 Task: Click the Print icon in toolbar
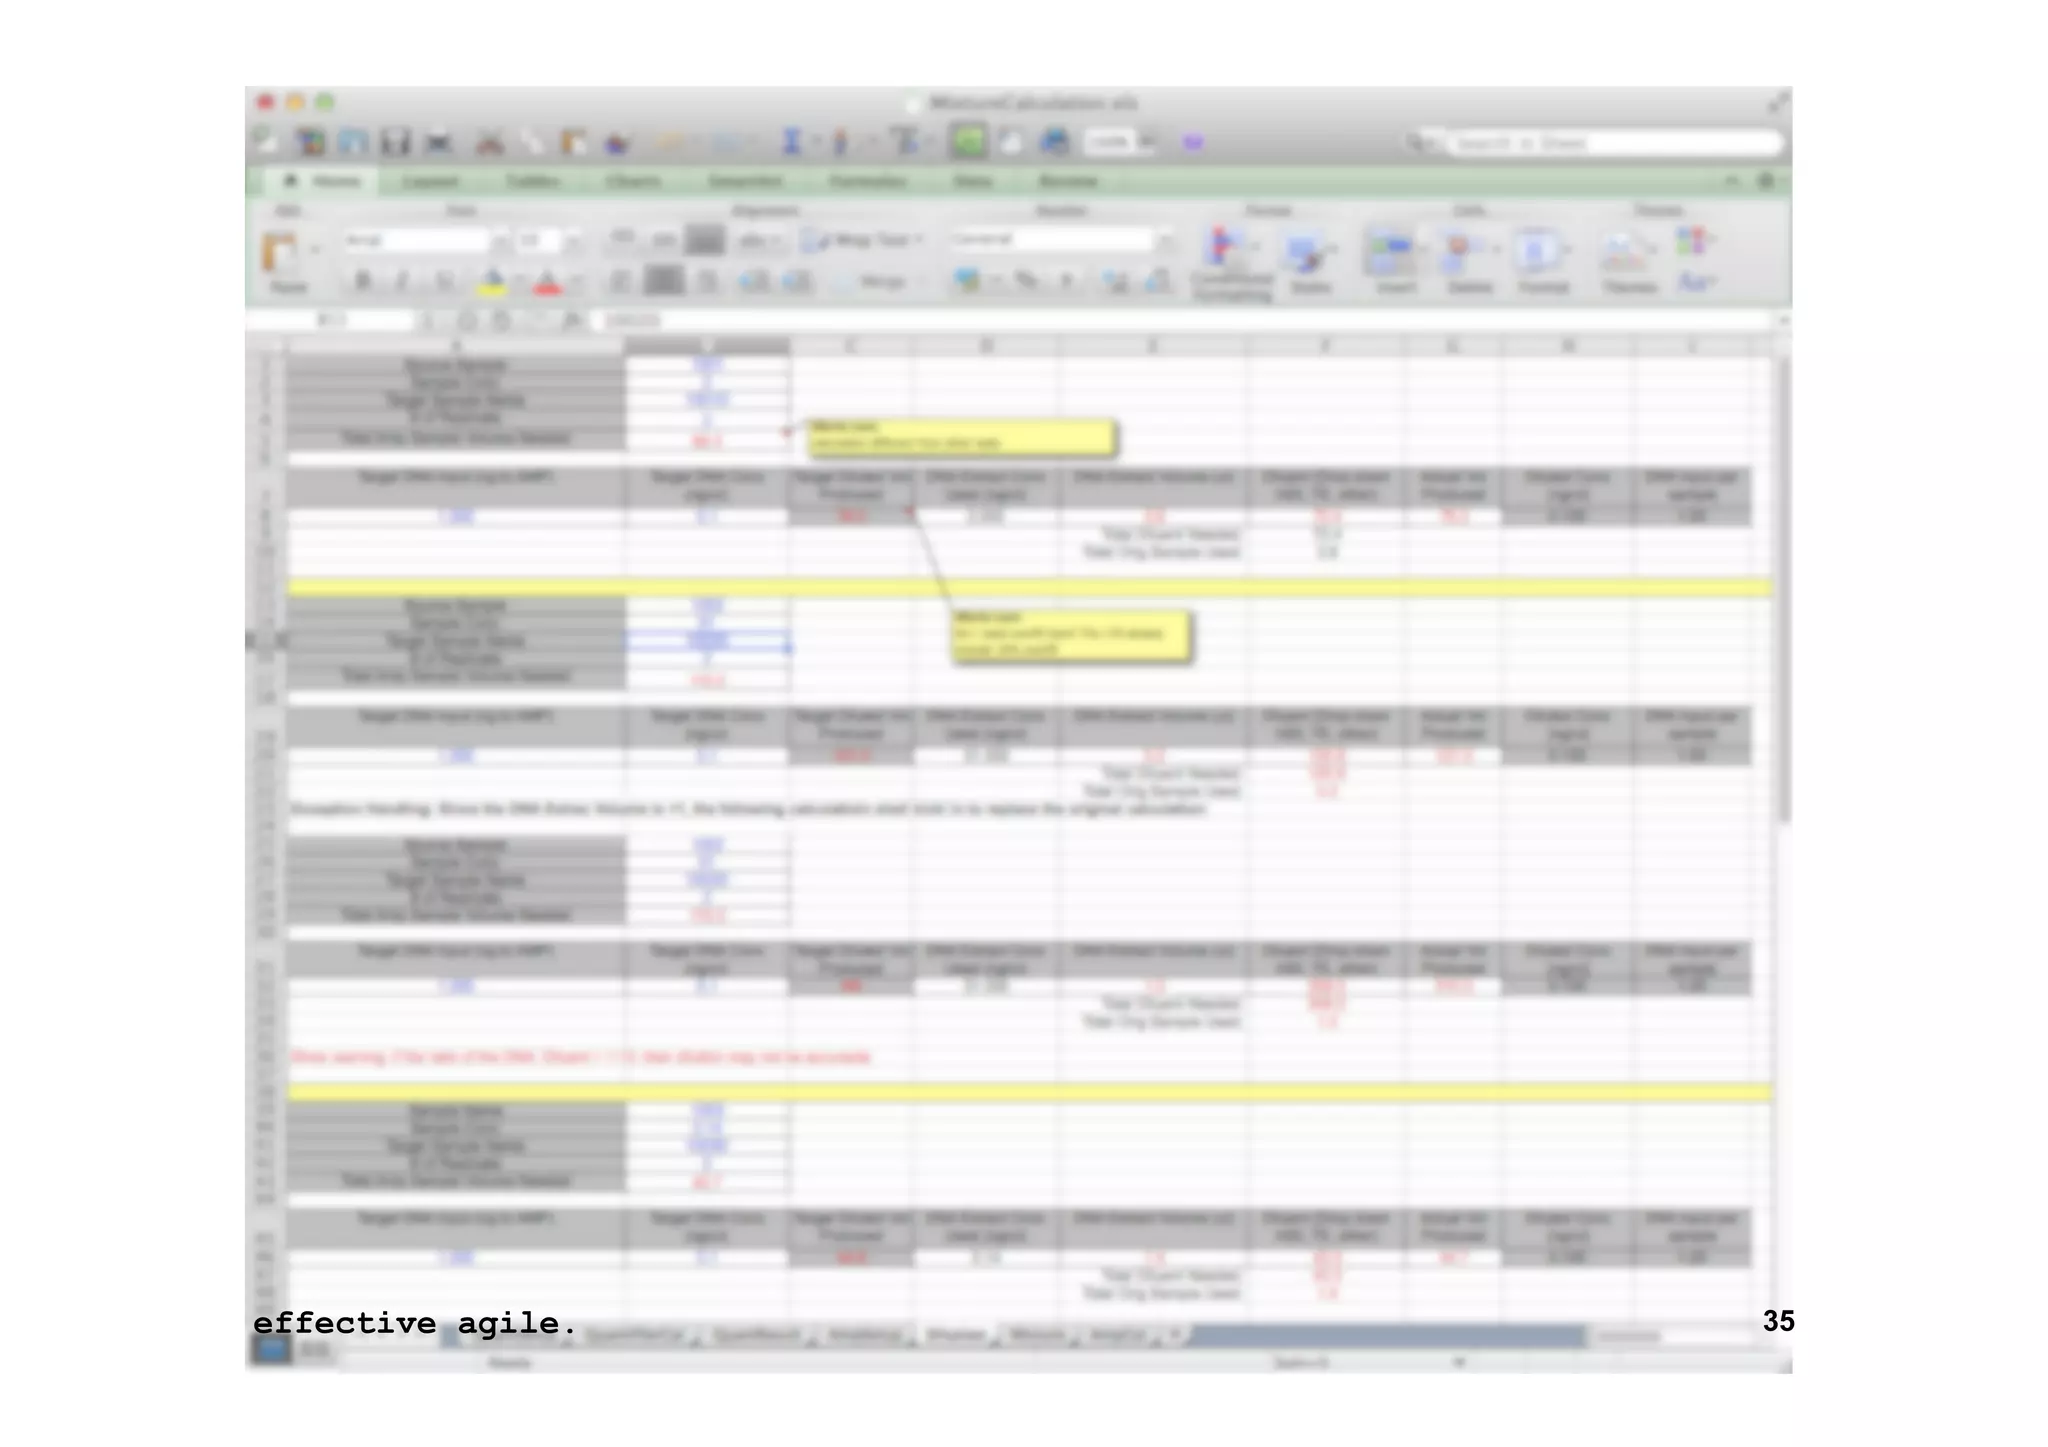439,142
